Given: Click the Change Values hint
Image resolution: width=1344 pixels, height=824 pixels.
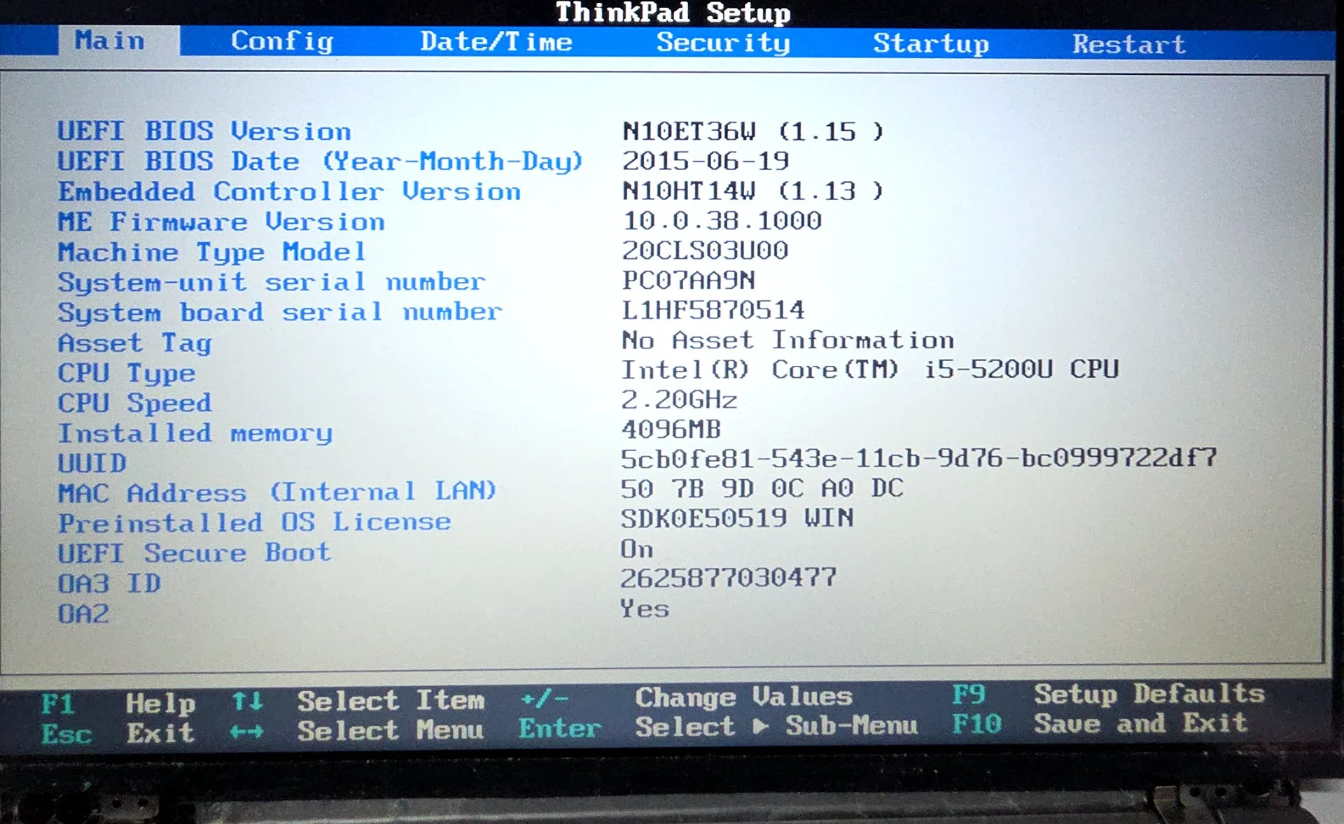Looking at the screenshot, I should [x=687, y=697].
